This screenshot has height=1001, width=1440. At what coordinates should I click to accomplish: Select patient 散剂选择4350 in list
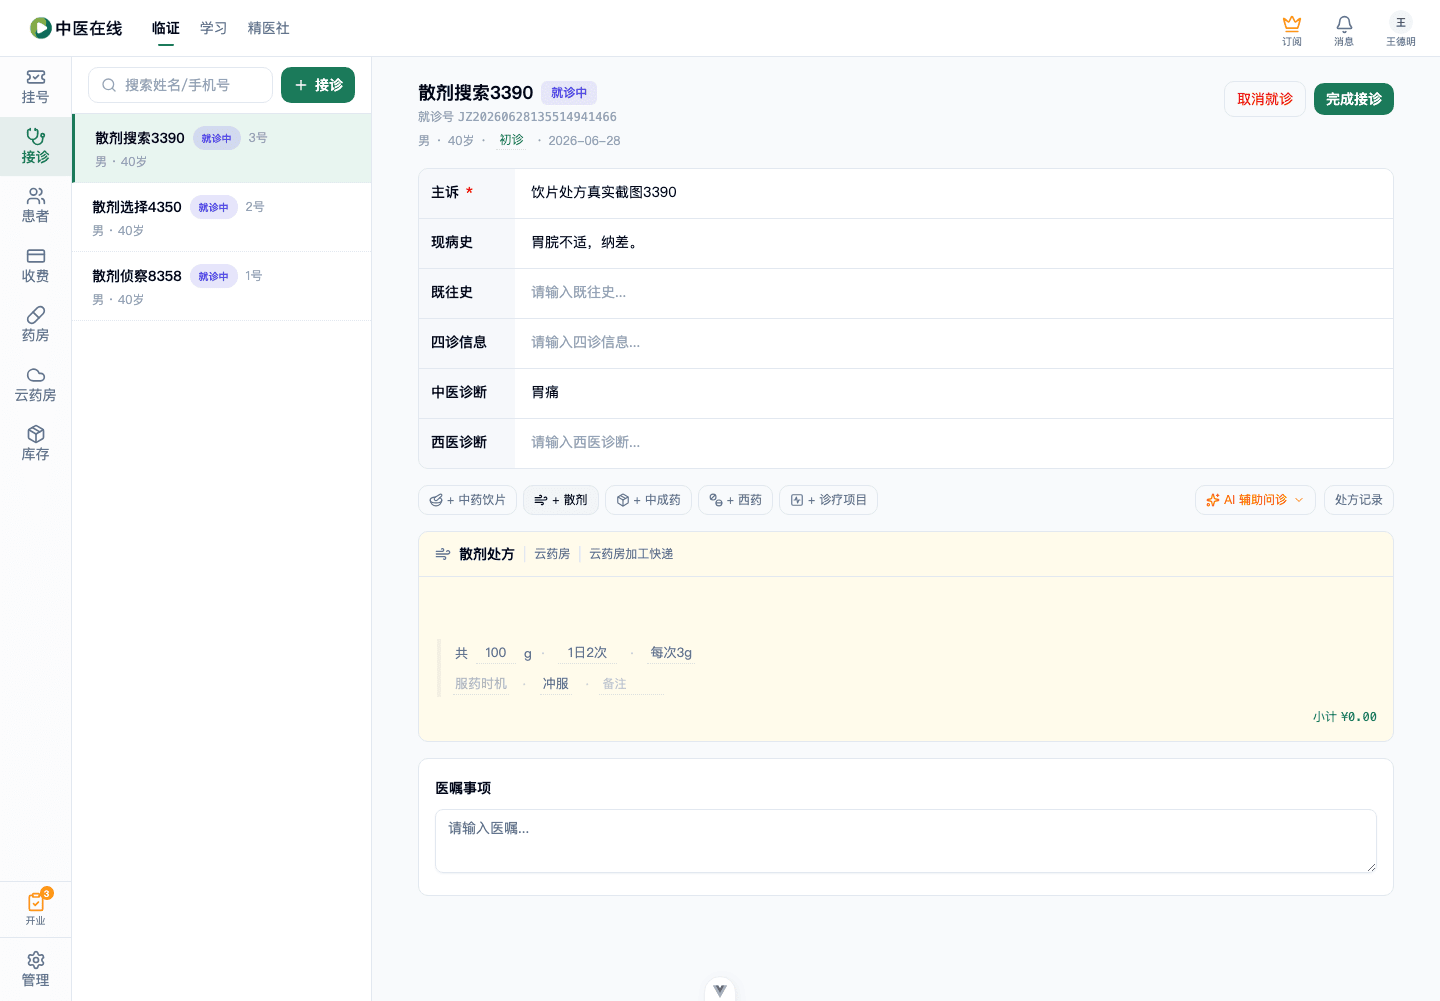222,217
